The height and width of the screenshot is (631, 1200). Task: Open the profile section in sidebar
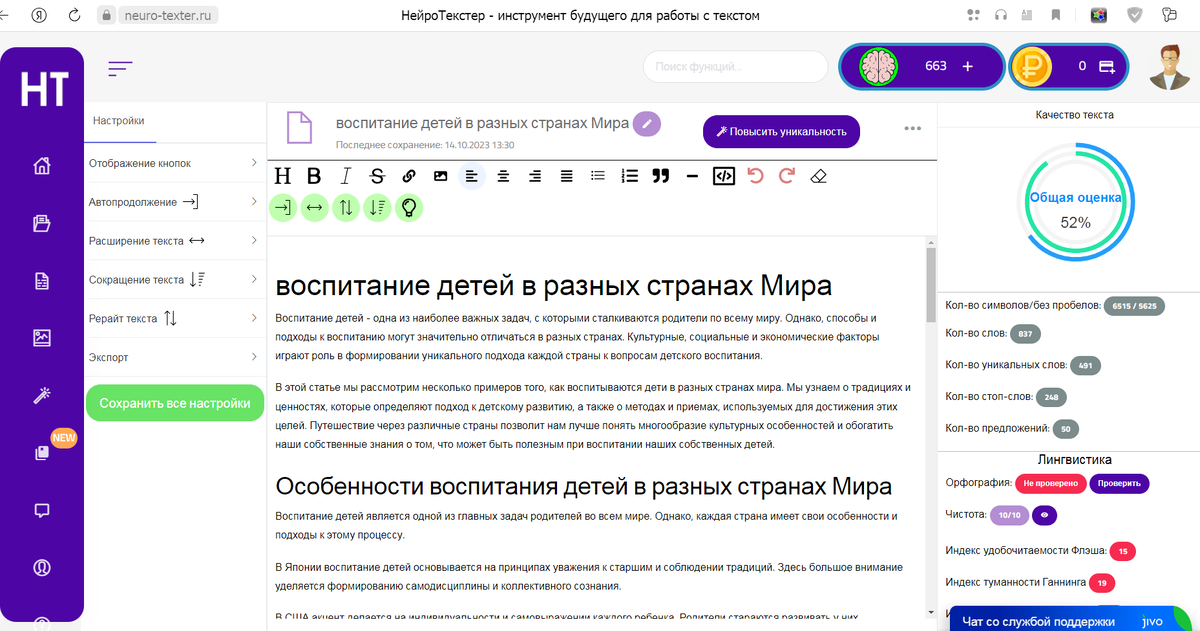click(x=42, y=567)
